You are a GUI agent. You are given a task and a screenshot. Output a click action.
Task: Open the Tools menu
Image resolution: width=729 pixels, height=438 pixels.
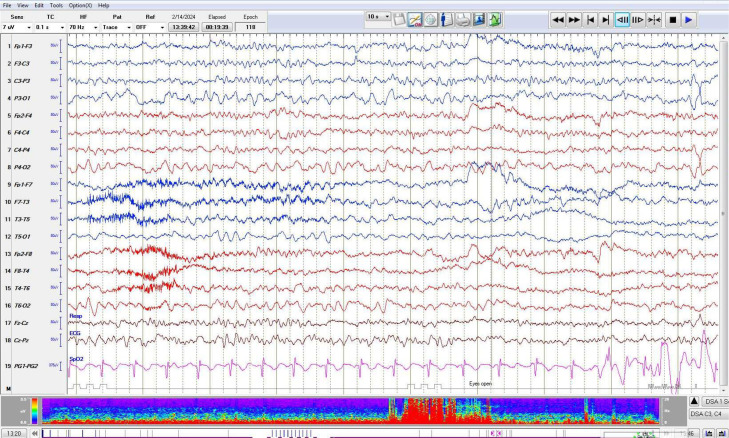(x=56, y=6)
